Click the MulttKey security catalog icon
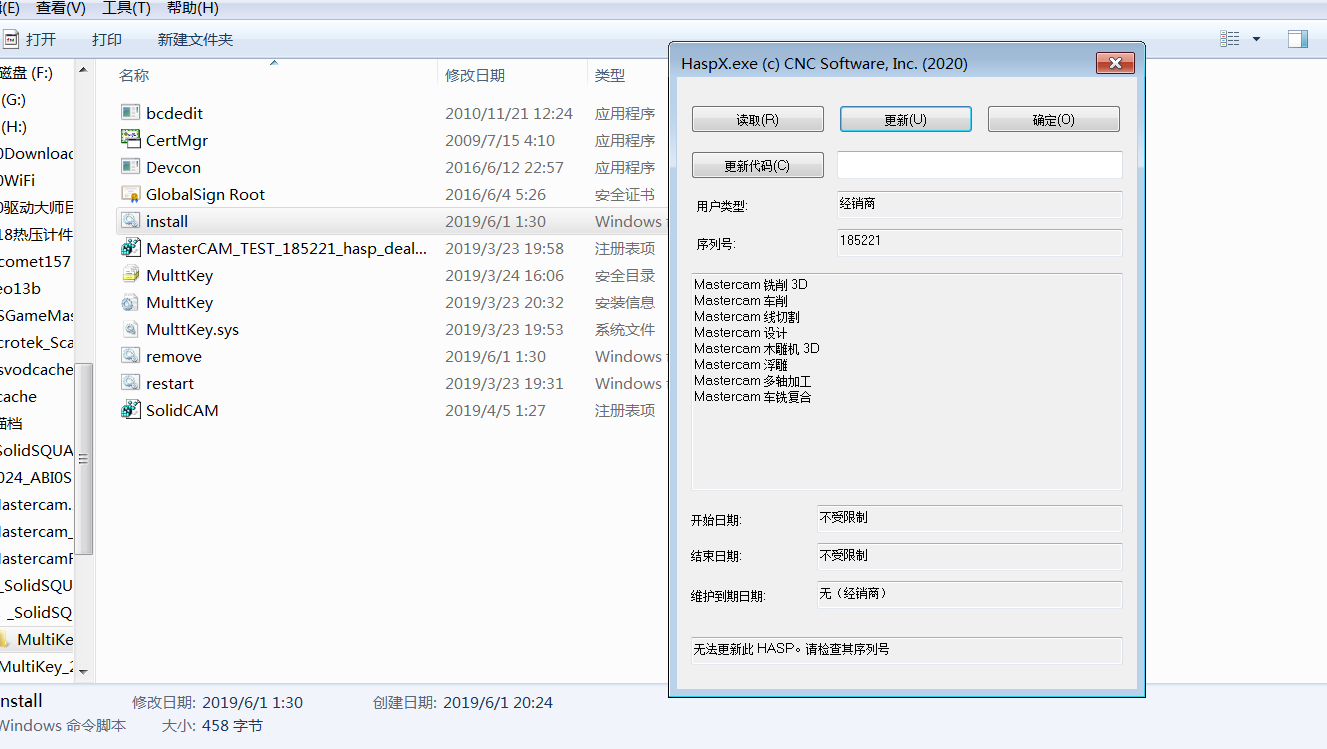Image resolution: width=1327 pixels, height=749 pixels. click(130, 275)
